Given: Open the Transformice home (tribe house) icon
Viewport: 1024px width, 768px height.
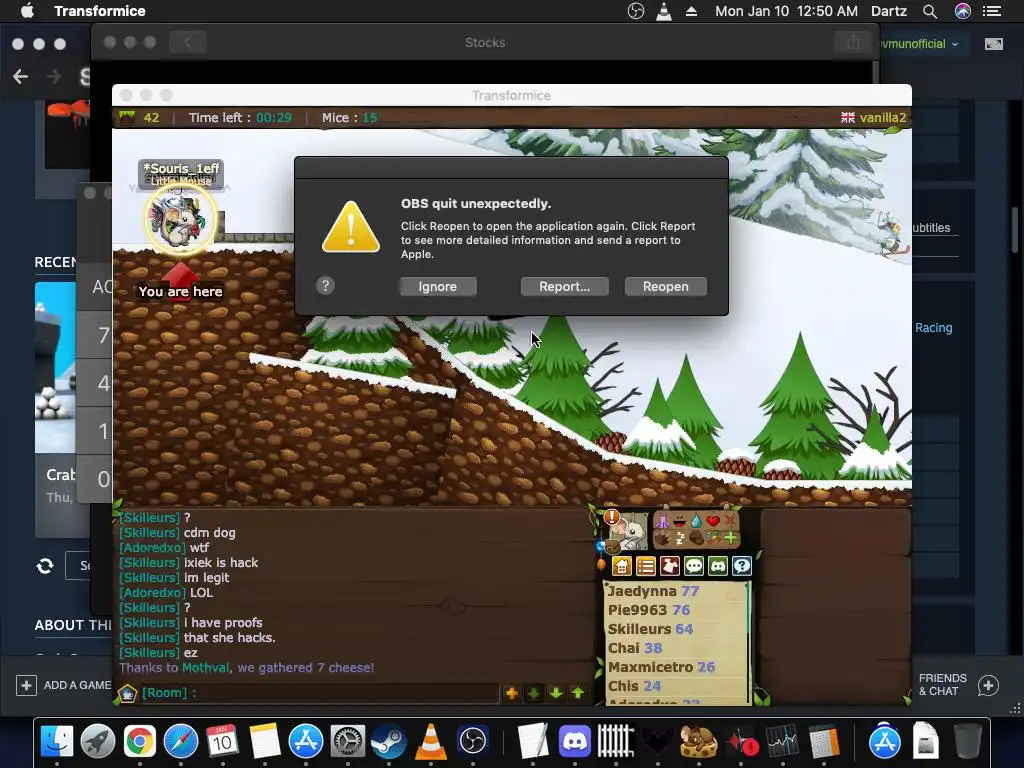Looking at the screenshot, I should coord(622,566).
